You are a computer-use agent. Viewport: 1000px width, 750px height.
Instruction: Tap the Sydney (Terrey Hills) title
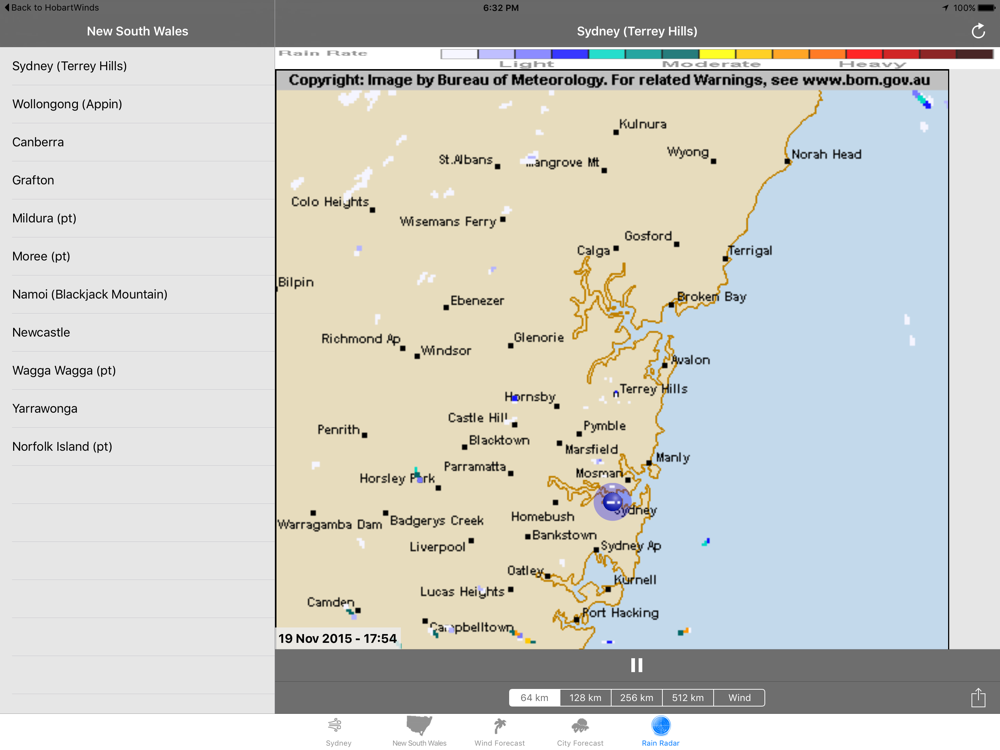pos(636,31)
